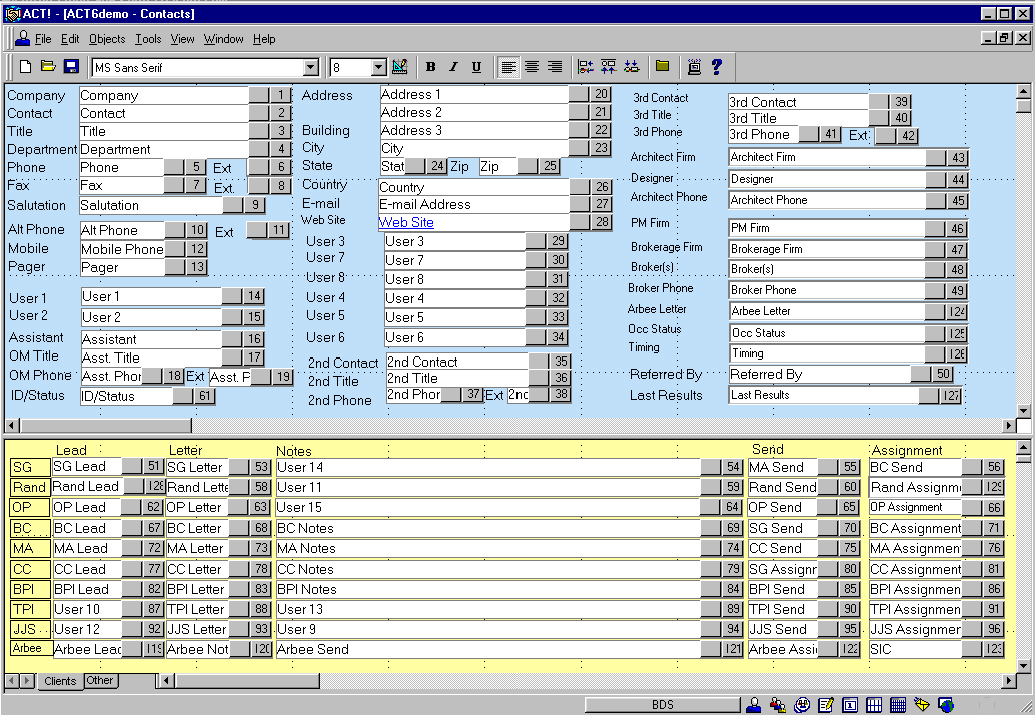The width and height of the screenshot is (1035, 715).
Task: Open the Tools menu
Action: (x=148, y=39)
